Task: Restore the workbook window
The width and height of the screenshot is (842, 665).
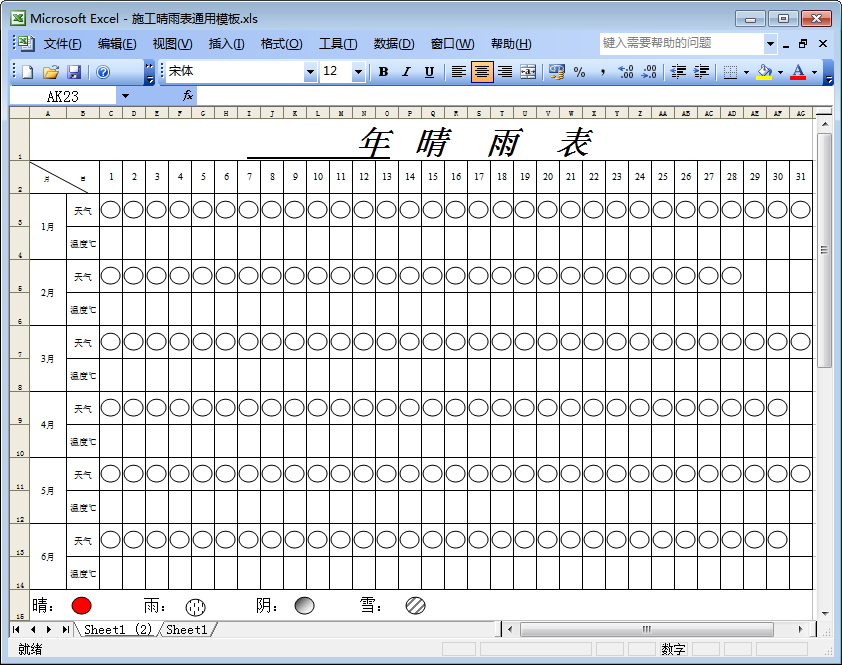Action: tap(803, 44)
